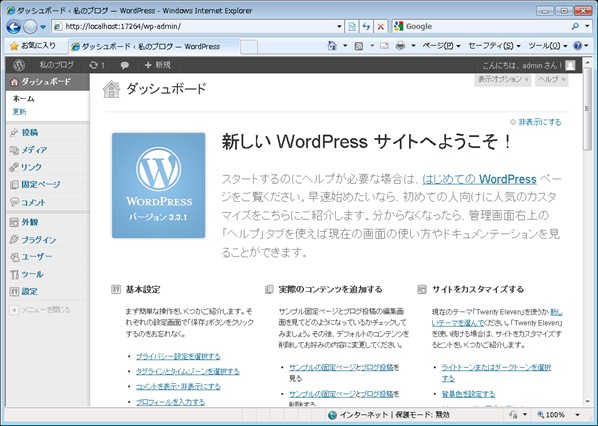Open the 100% zoom level control

558,415
